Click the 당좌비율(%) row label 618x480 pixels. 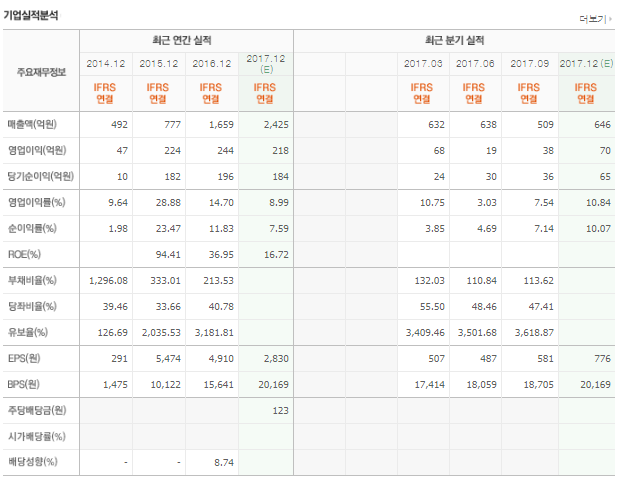coord(32,307)
